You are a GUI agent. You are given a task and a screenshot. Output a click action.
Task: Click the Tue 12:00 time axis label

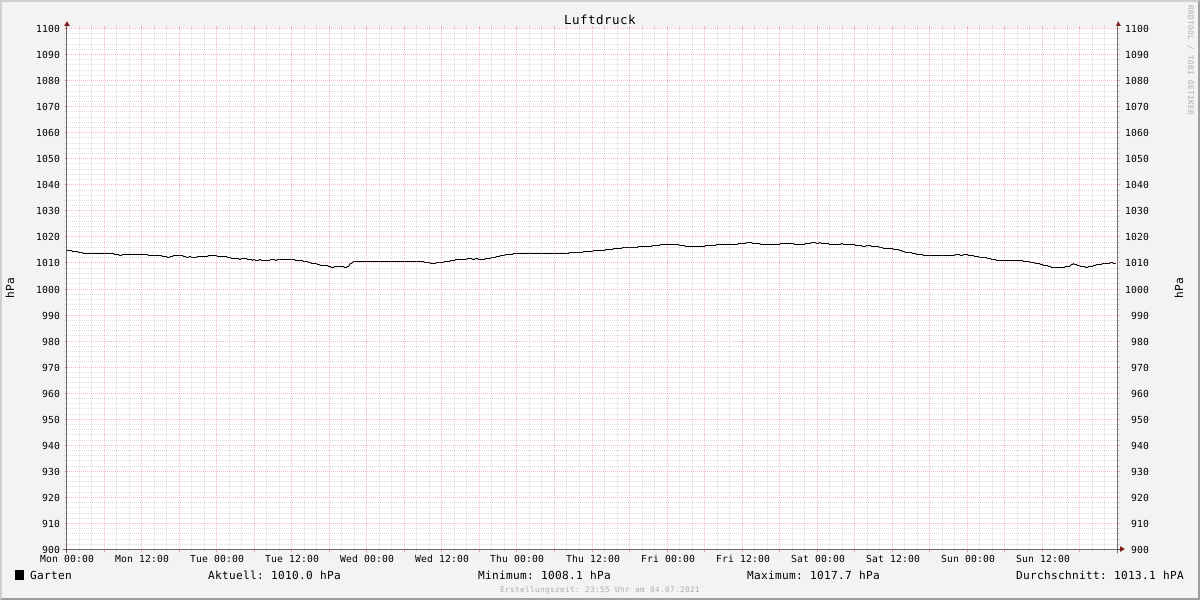click(292, 559)
